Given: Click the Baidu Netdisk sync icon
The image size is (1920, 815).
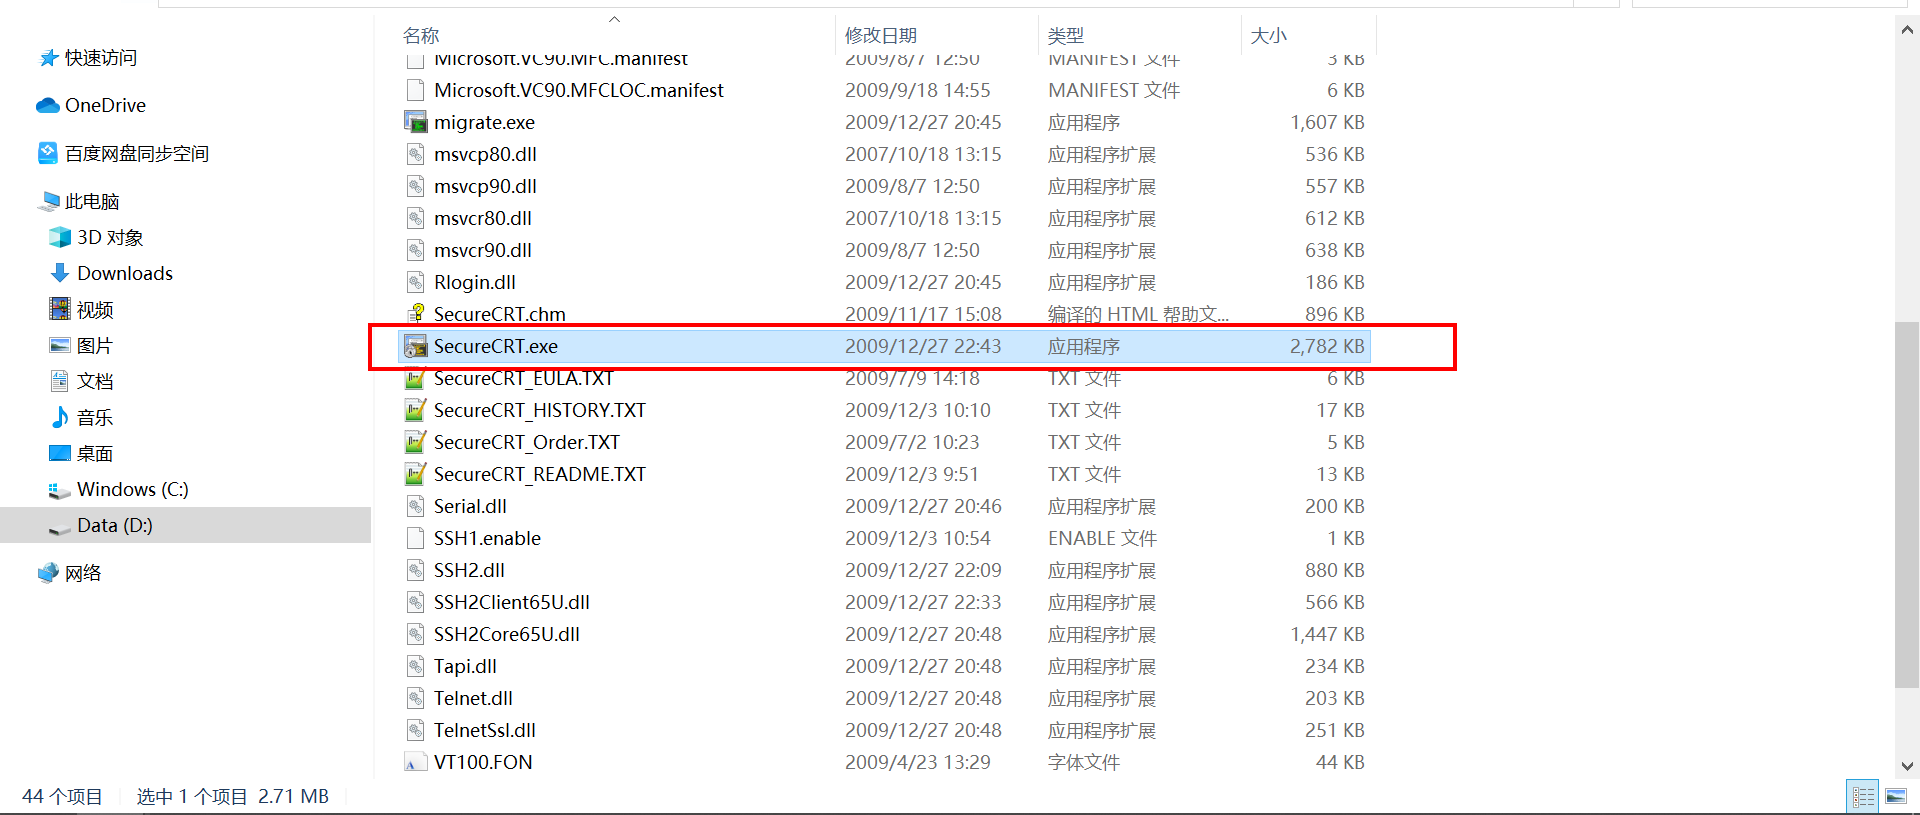Looking at the screenshot, I should [48, 153].
